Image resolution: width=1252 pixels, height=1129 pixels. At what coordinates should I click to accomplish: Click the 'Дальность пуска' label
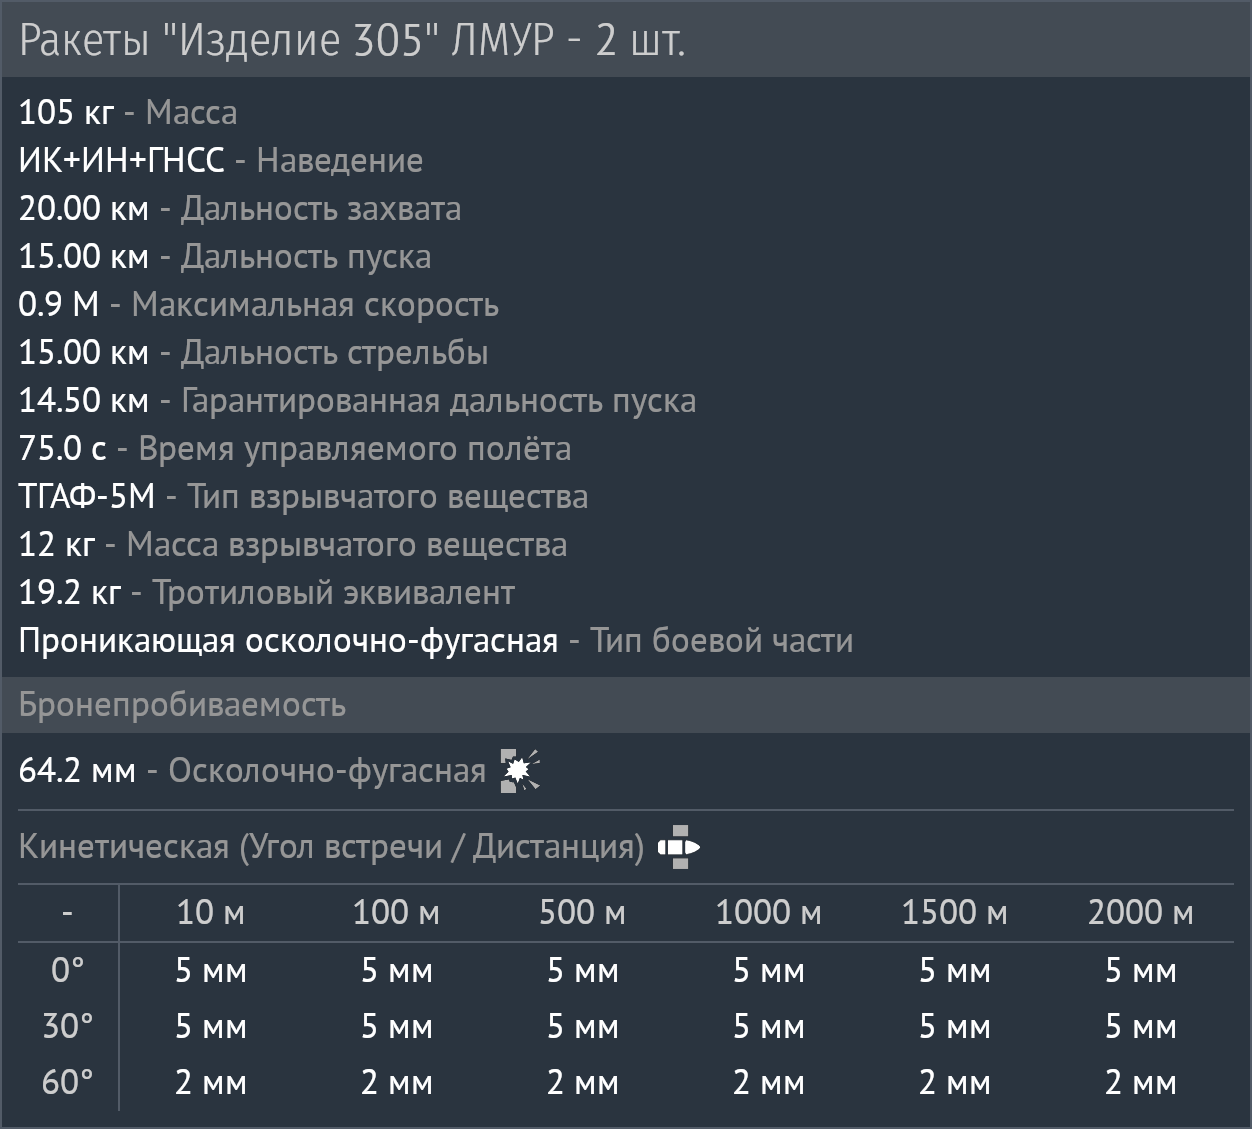pyautogui.click(x=306, y=257)
